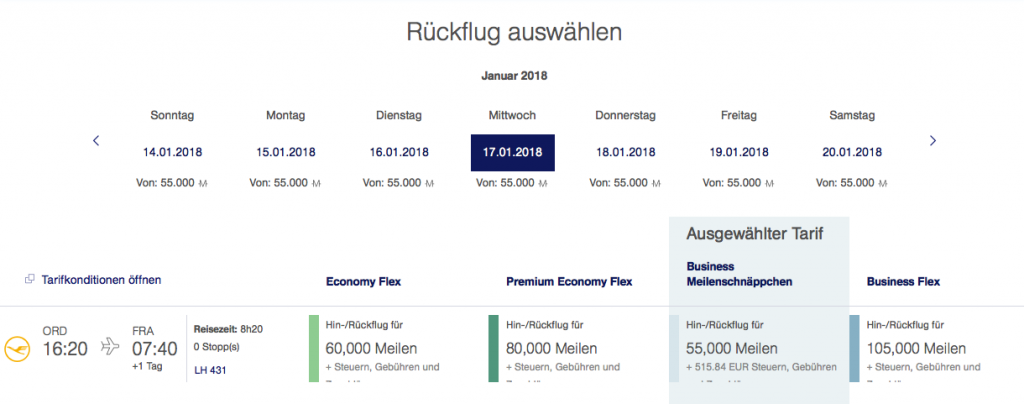Open the Tarifkonditionen öffnen link
1024x404 pixels.
click(100, 280)
